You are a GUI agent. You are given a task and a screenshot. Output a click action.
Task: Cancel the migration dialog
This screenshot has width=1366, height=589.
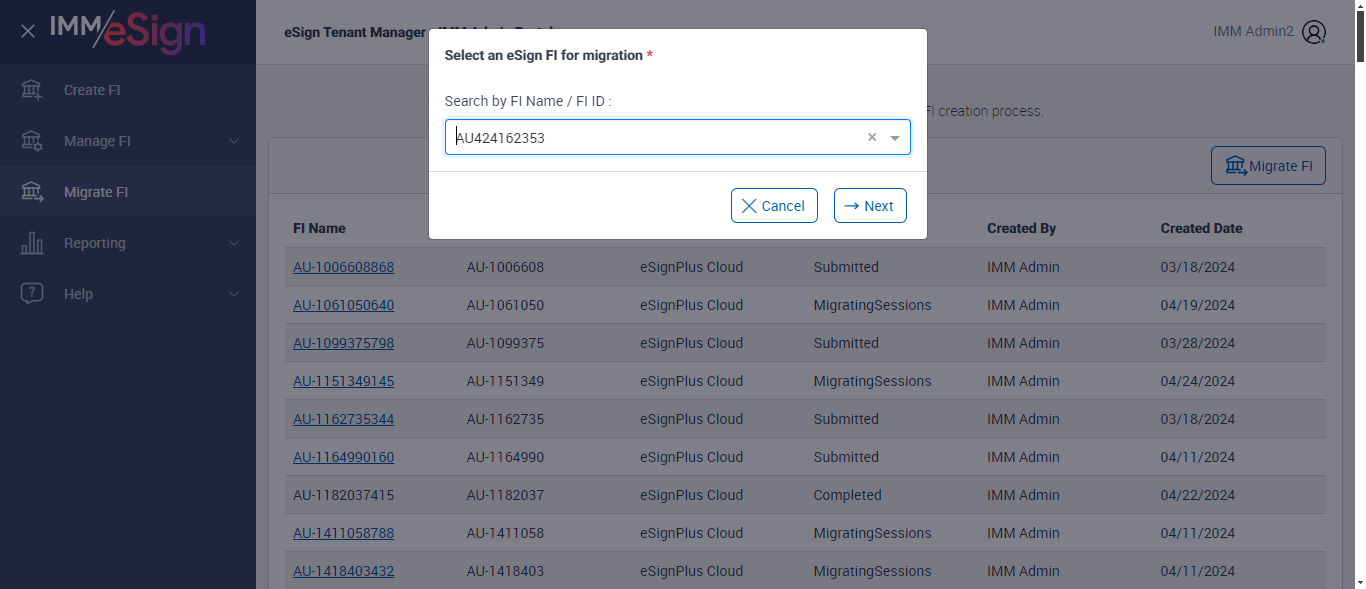coord(774,206)
